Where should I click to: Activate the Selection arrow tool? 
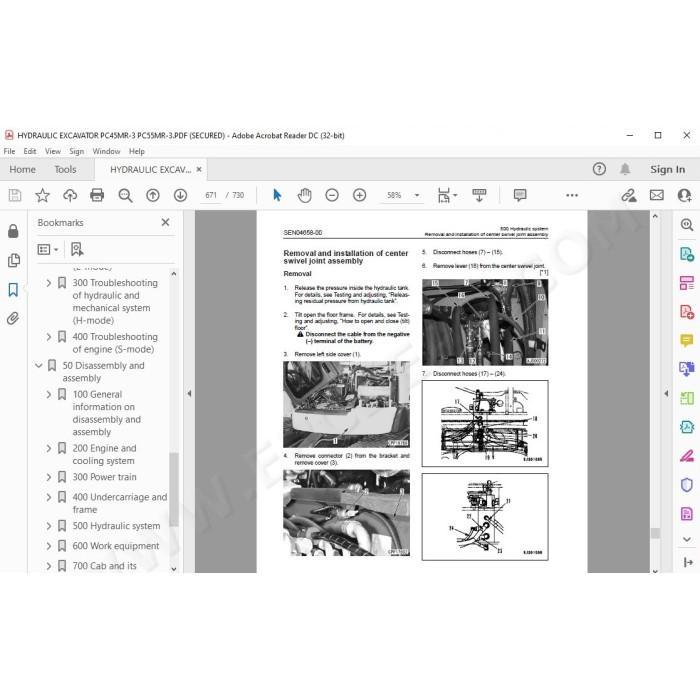click(277, 195)
